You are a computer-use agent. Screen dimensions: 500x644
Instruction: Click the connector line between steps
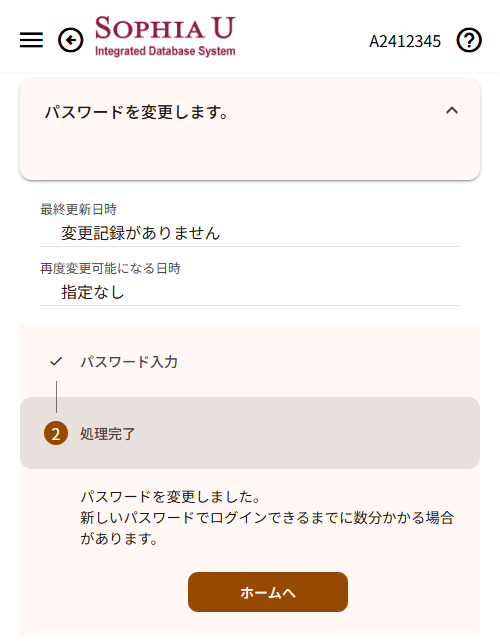pyautogui.click(x=56, y=397)
